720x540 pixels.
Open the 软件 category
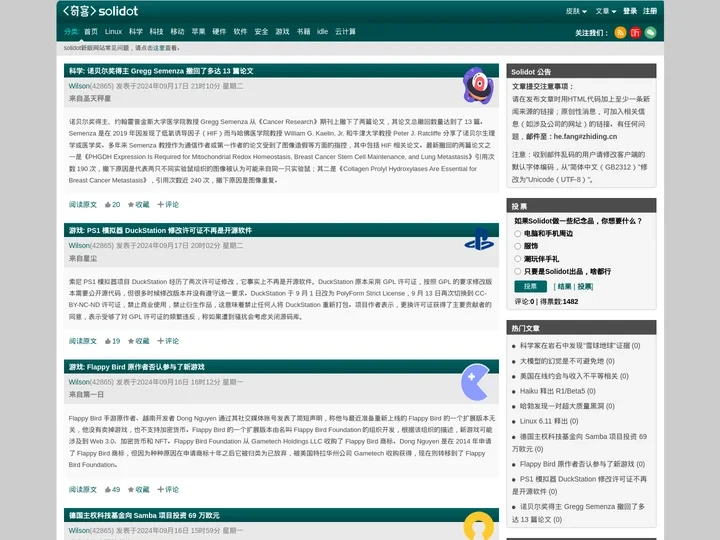[x=240, y=32]
